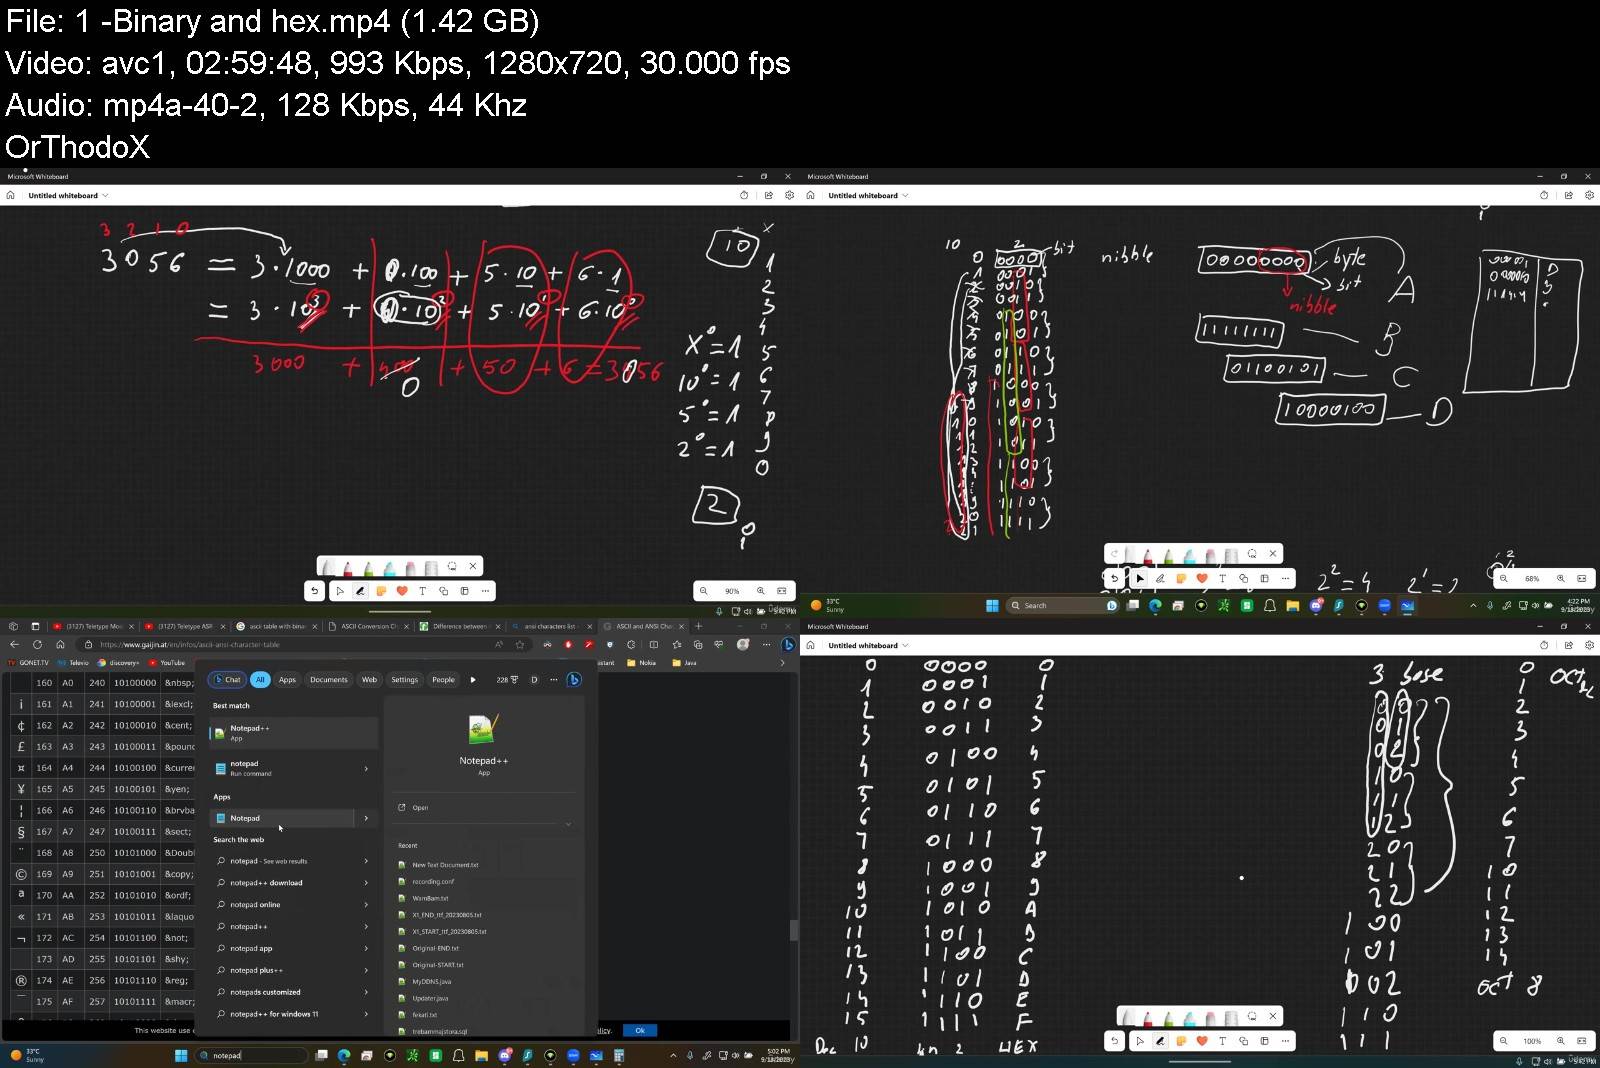Image resolution: width=1600 pixels, height=1068 pixels.
Task: Open templates in the 90% whiteboard toolbar
Action: tap(464, 591)
